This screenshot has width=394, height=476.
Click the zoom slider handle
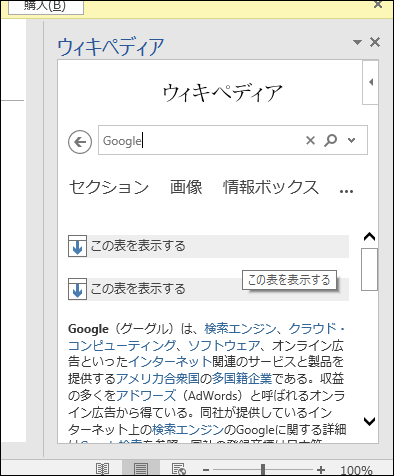point(263,470)
